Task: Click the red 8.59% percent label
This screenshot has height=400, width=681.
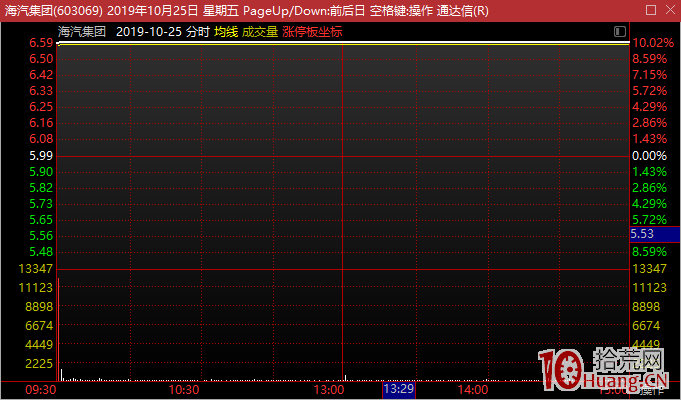Action: (649, 59)
